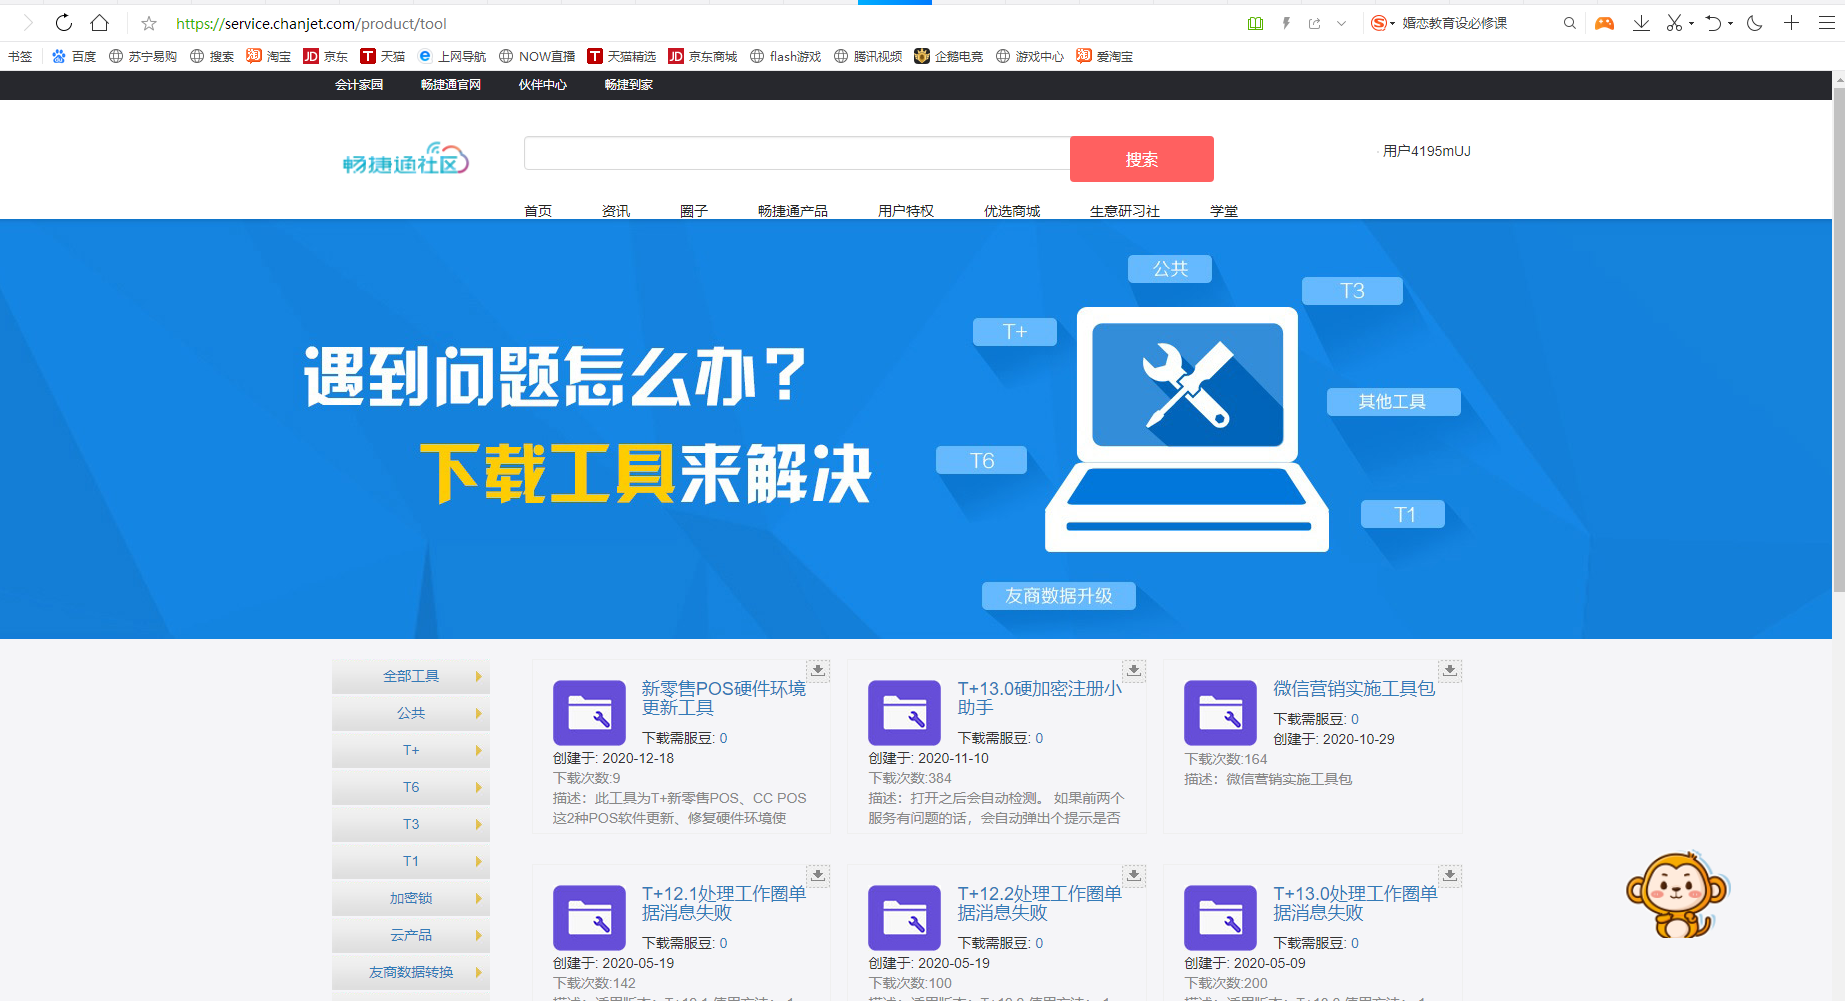This screenshot has height=1001, width=1845.
Task: Download 新零售POS硬件环境更新工具 via its download icon
Action: [x=818, y=670]
